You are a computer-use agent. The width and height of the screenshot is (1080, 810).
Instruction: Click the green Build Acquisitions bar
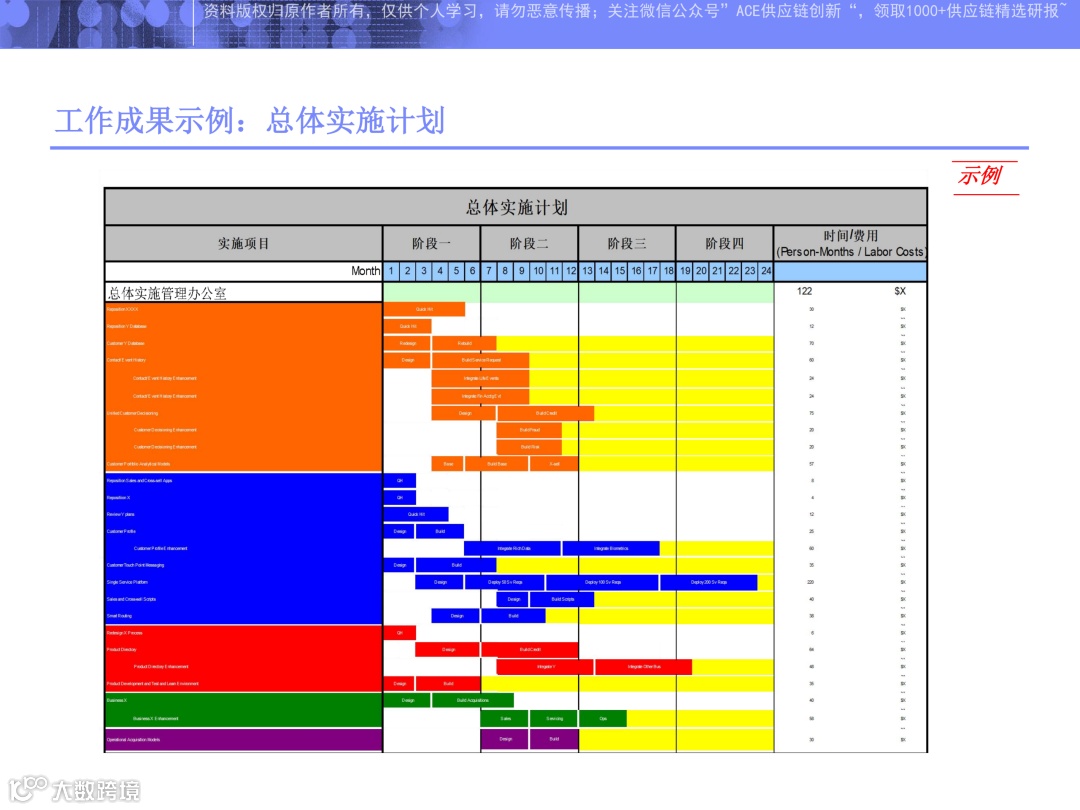(x=472, y=700)
